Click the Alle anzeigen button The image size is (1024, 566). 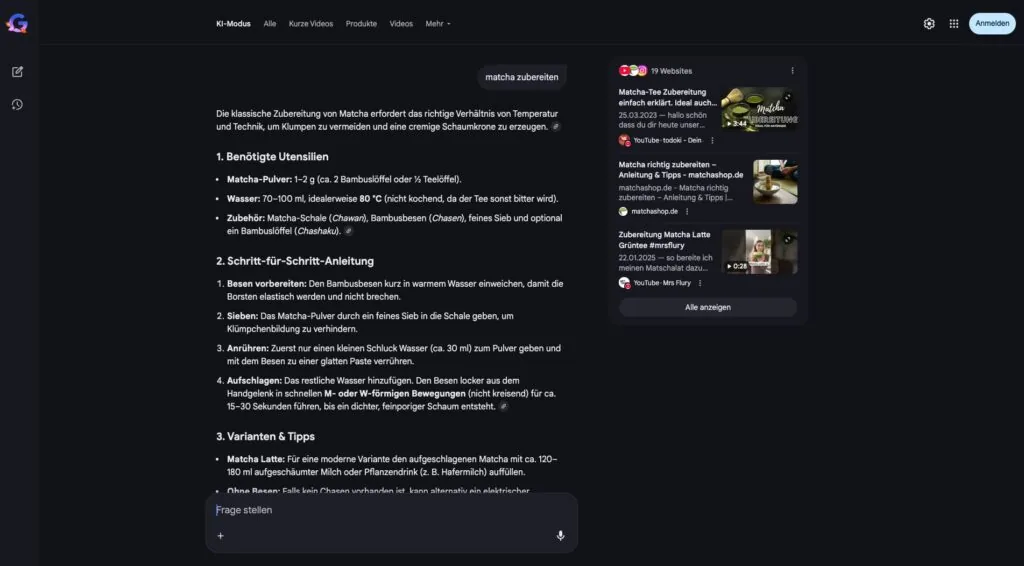click(708, 307)
